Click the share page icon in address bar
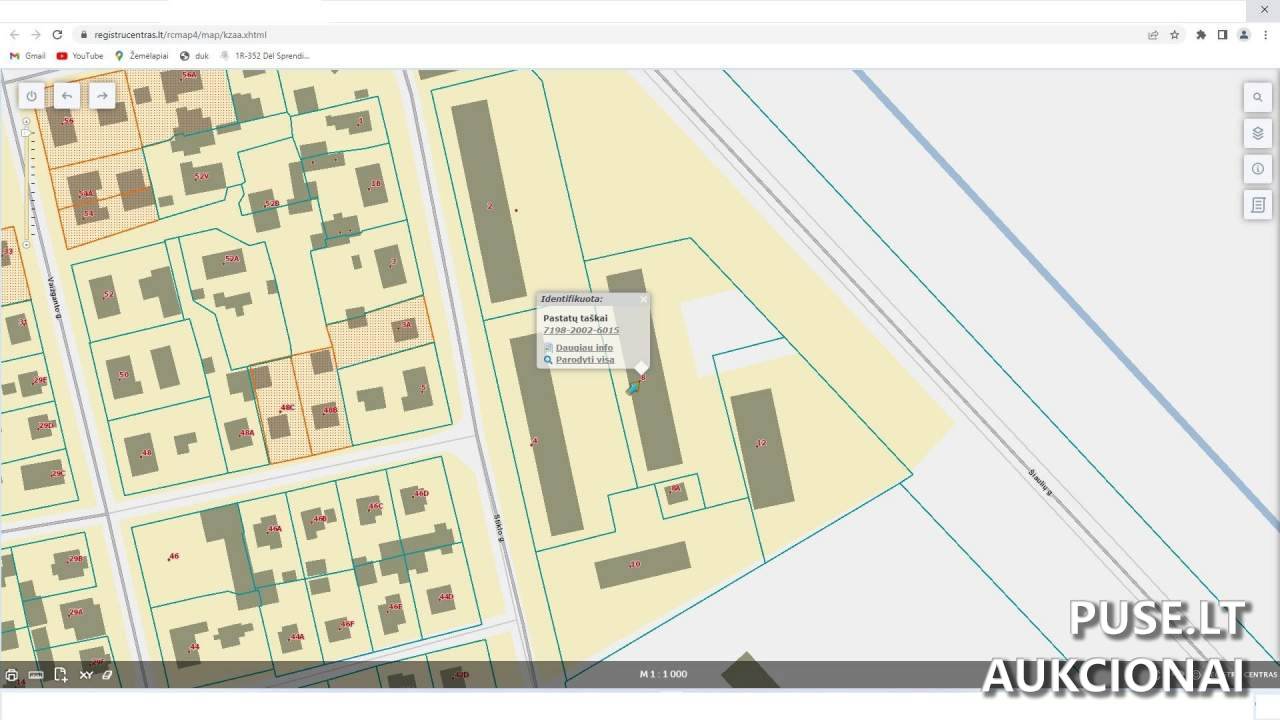 (x=1153, y=35)
